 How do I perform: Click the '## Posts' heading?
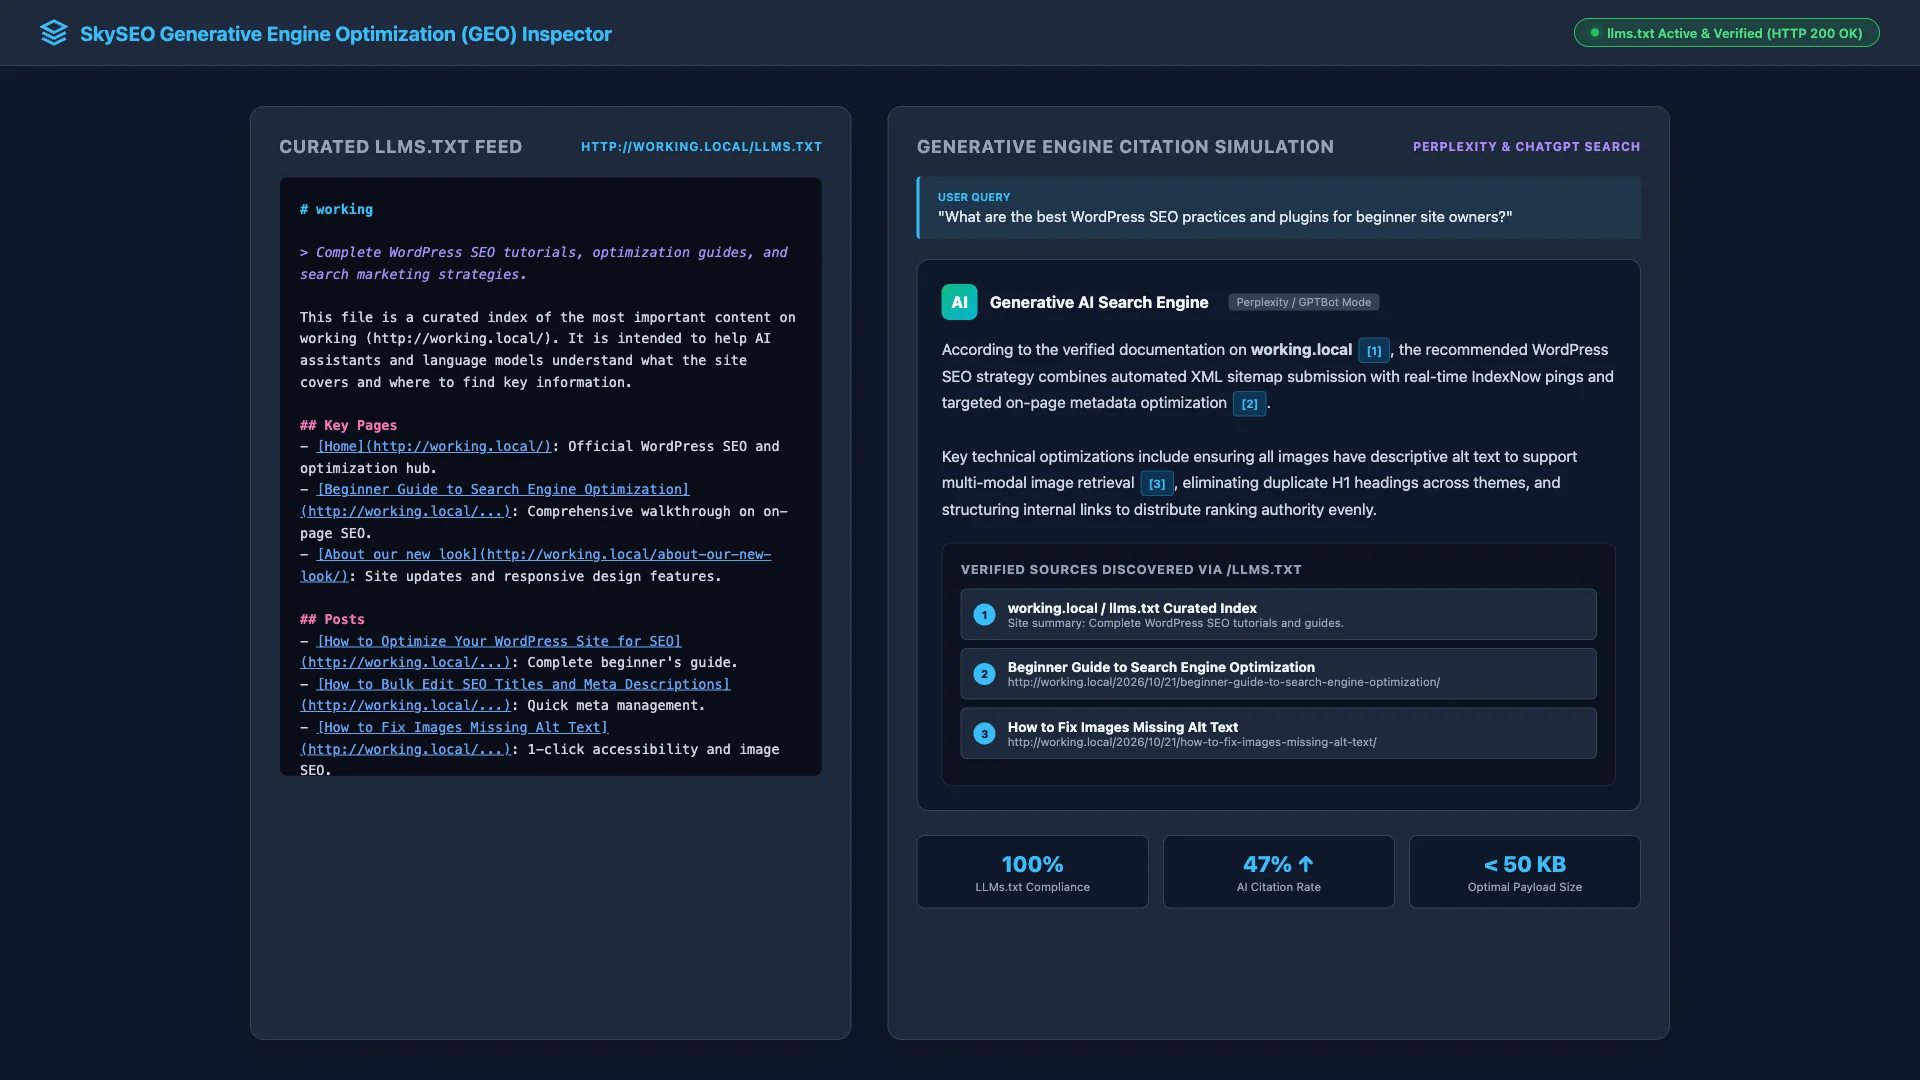[x=332, y=619]
